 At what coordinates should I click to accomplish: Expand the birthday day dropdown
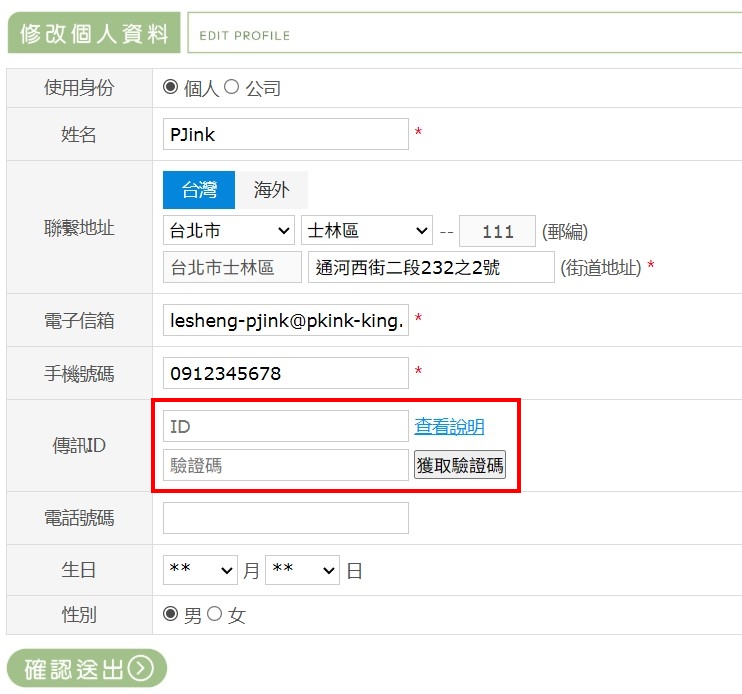tap(302, 570)
